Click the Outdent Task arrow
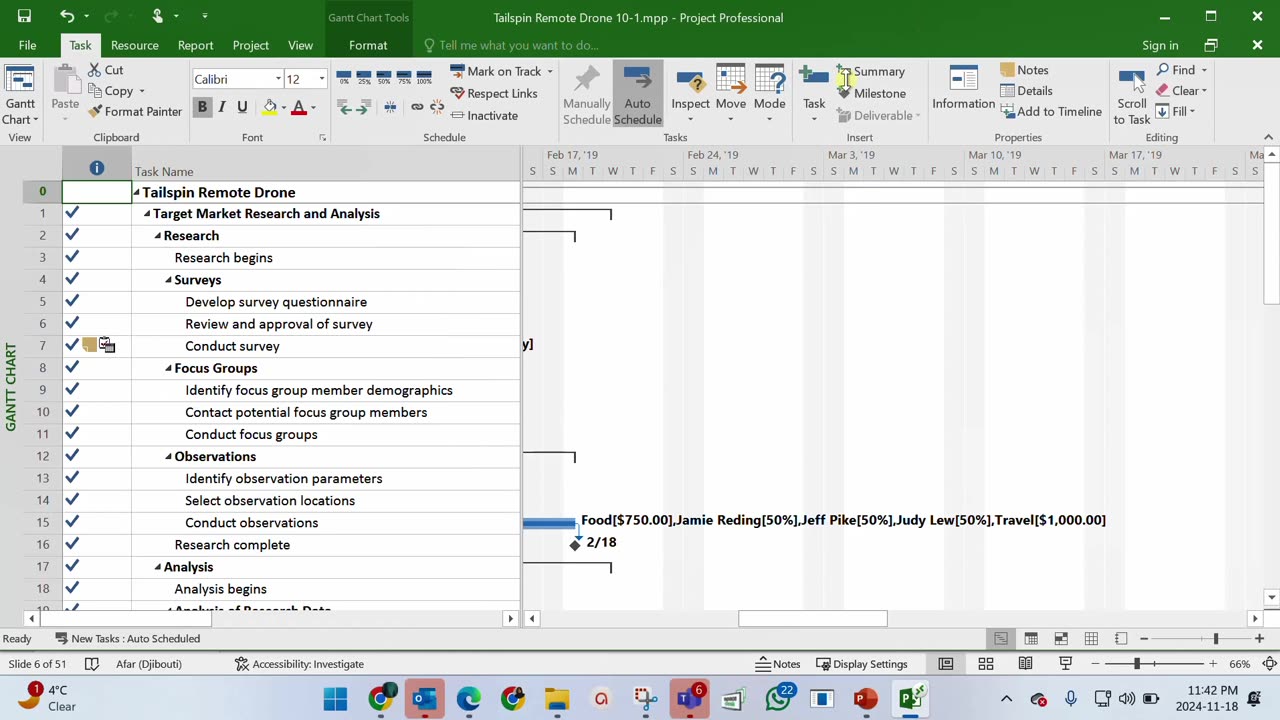The image size is (1280, 720). coord(345,107)
